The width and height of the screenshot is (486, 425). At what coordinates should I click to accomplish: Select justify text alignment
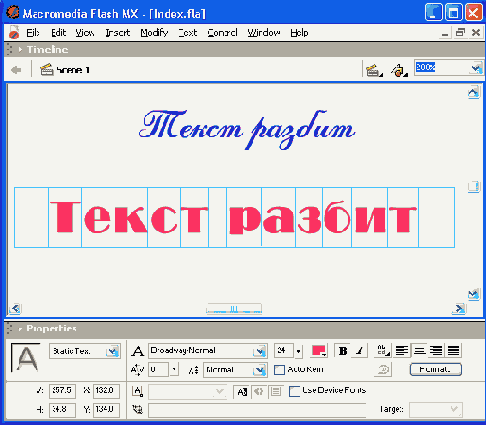click(x=453, y=351)
